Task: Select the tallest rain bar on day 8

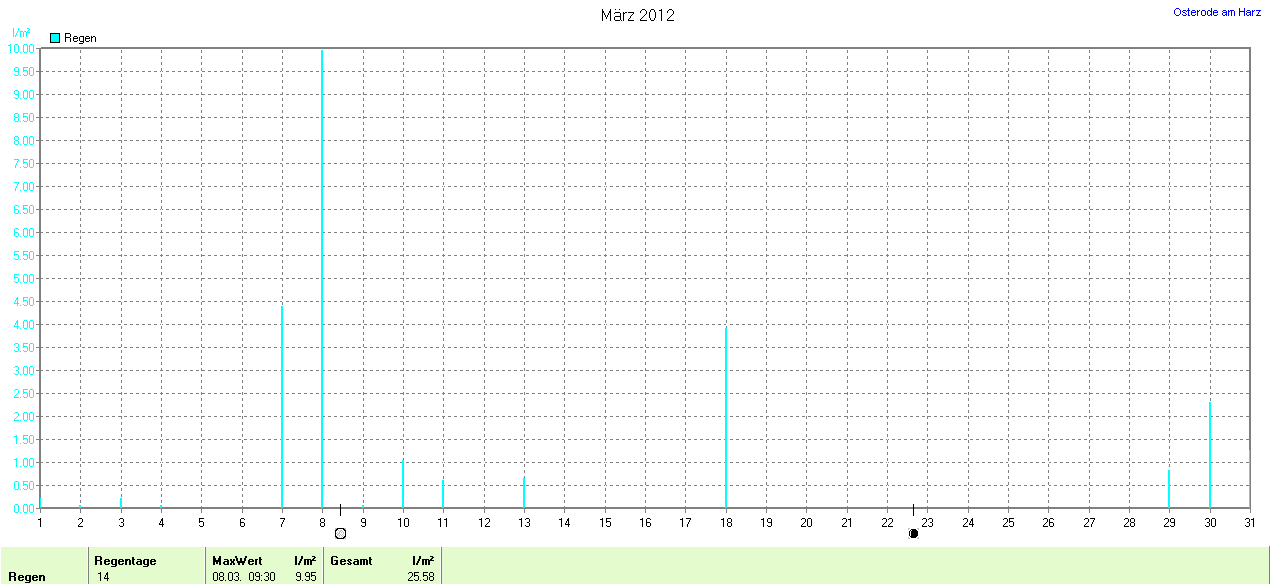Action: [x=322, y=280]
